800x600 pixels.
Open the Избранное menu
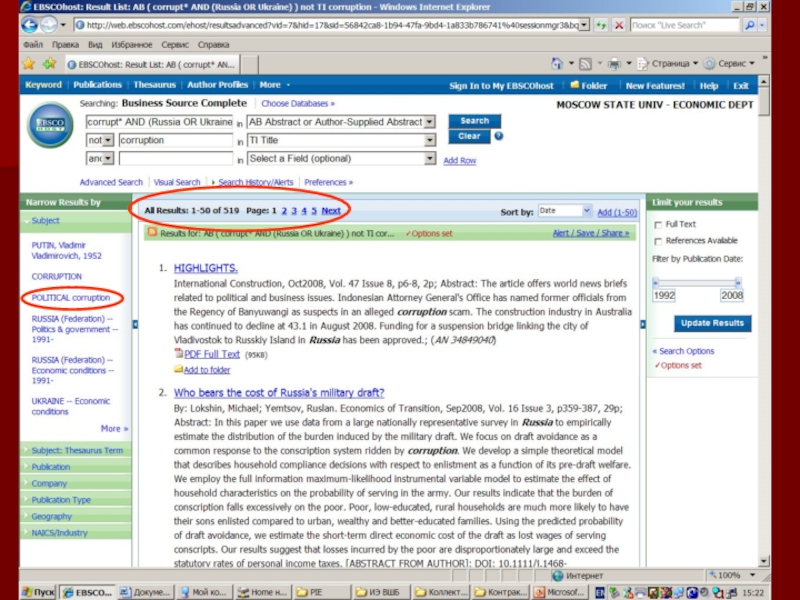click(131, 45)
